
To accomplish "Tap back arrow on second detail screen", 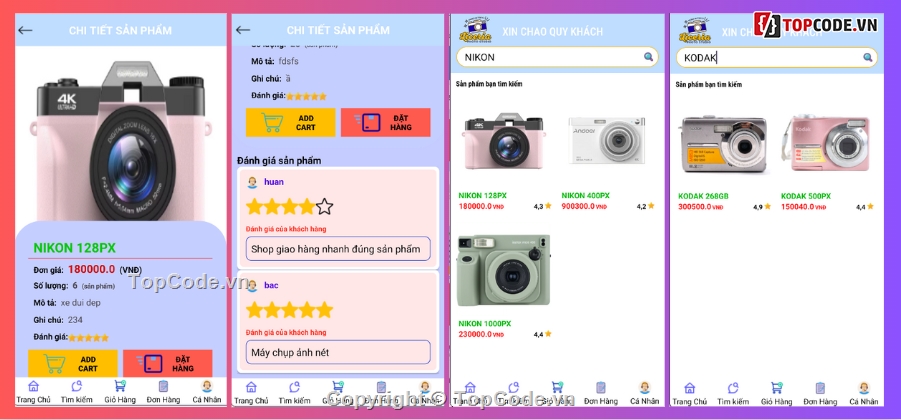I will point(243,30).
